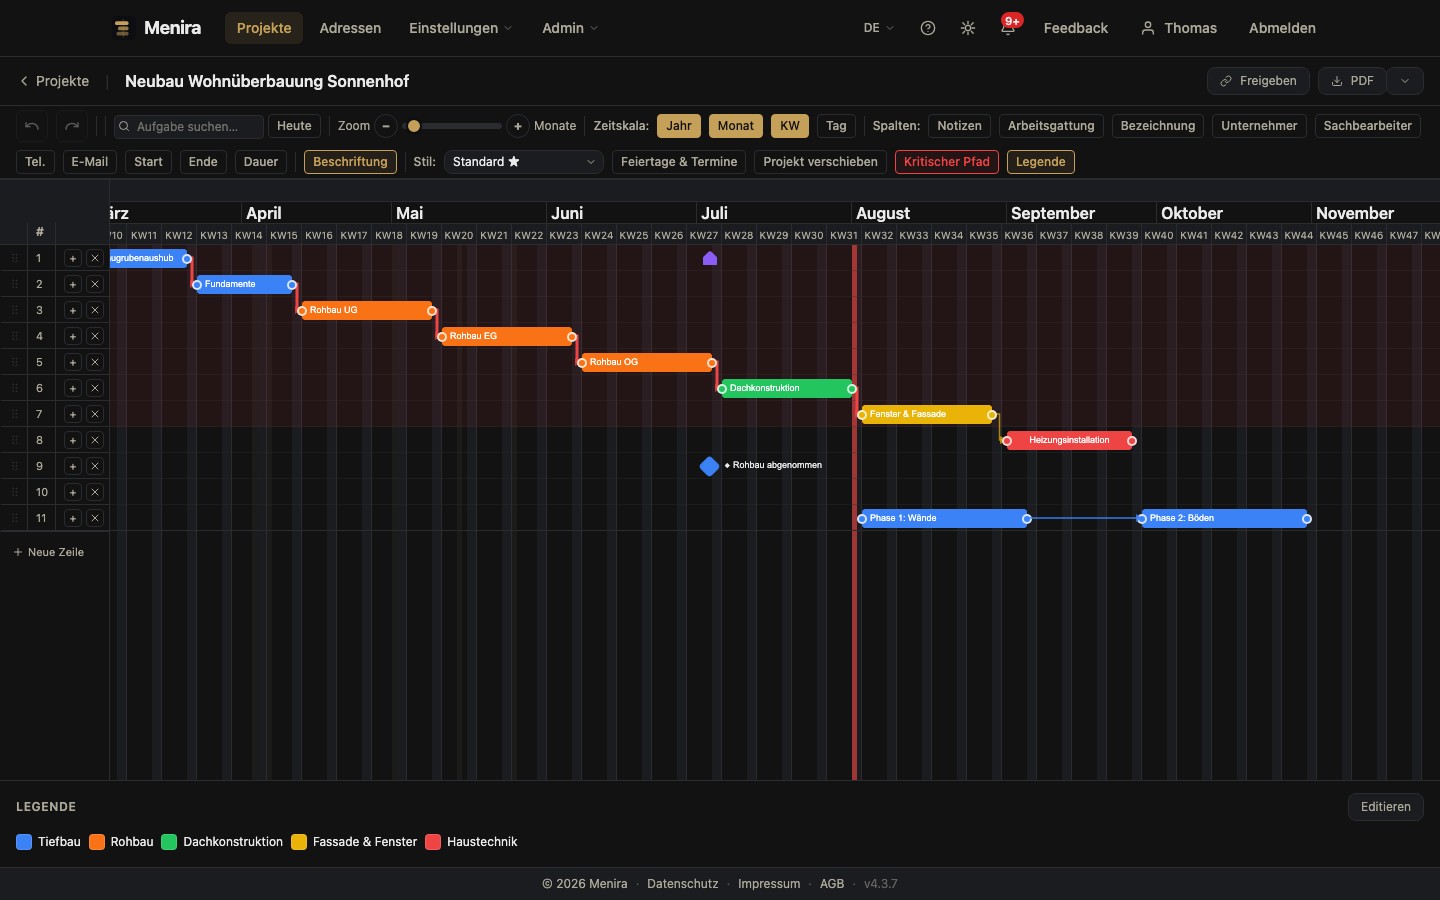The image size is (1440, 900).
Task: Click the undo arrow icon
Action: (x=32, y=126)
